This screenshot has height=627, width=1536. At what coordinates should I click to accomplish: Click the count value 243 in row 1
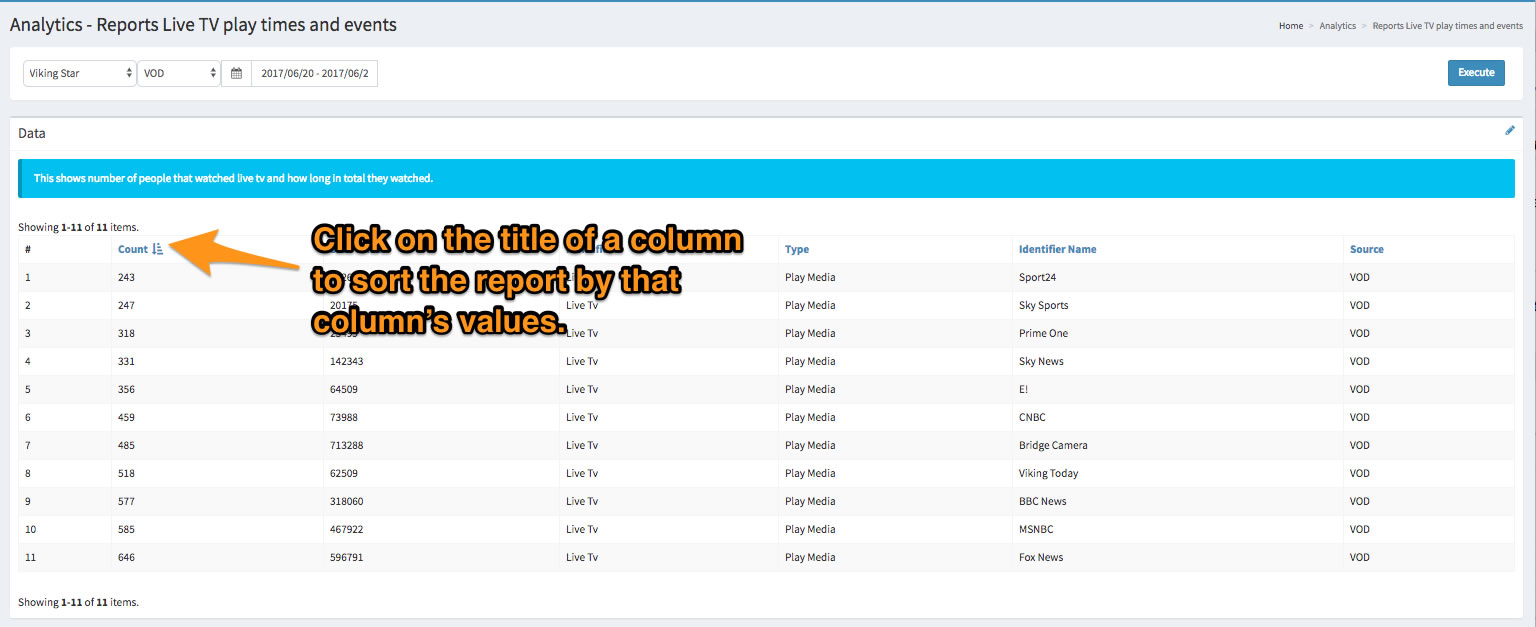pos(126,277)
